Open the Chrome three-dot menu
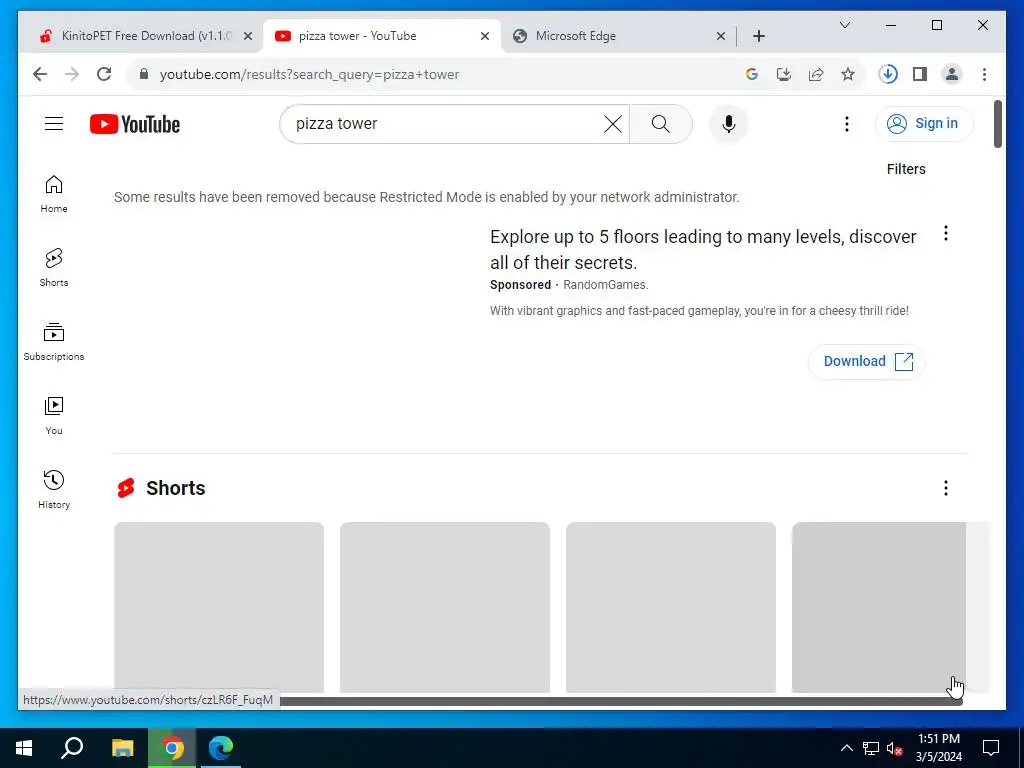The image size is (1024, 768). (984, 74)
